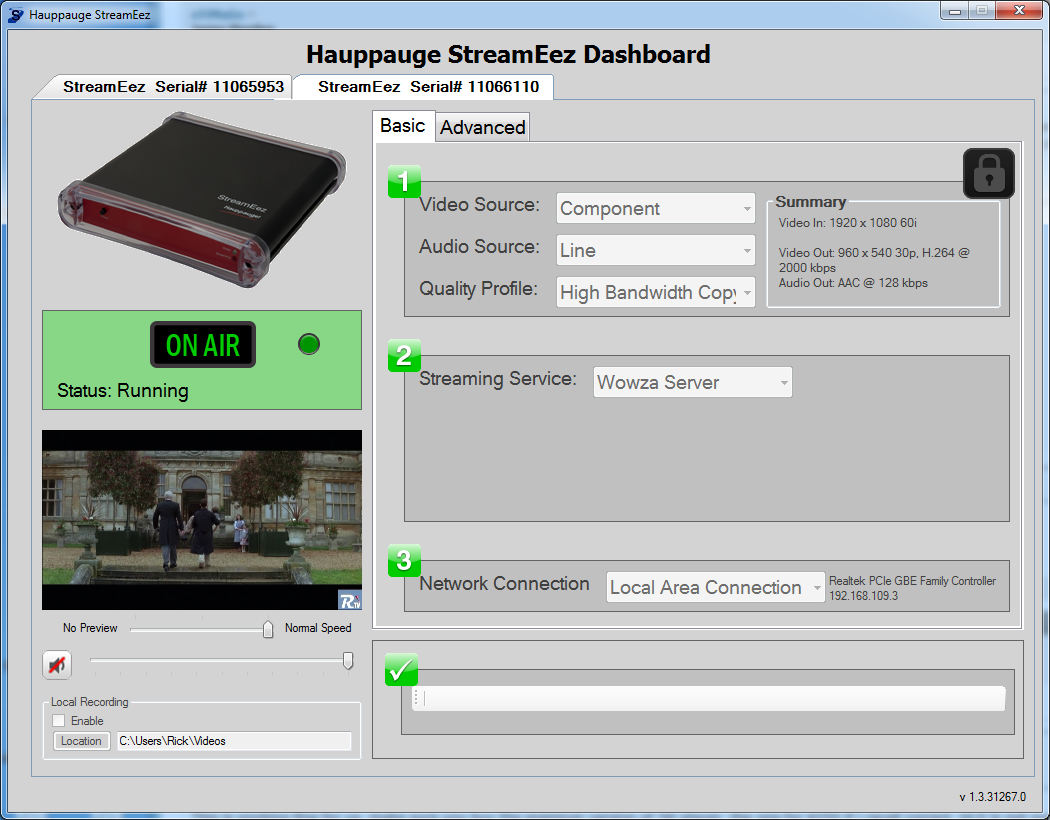Viewport: 1050px width, 820px height.
Task: Click the 'Video In: 1920 x 1080 60i' summary line
Action: (x=847, y=223)
